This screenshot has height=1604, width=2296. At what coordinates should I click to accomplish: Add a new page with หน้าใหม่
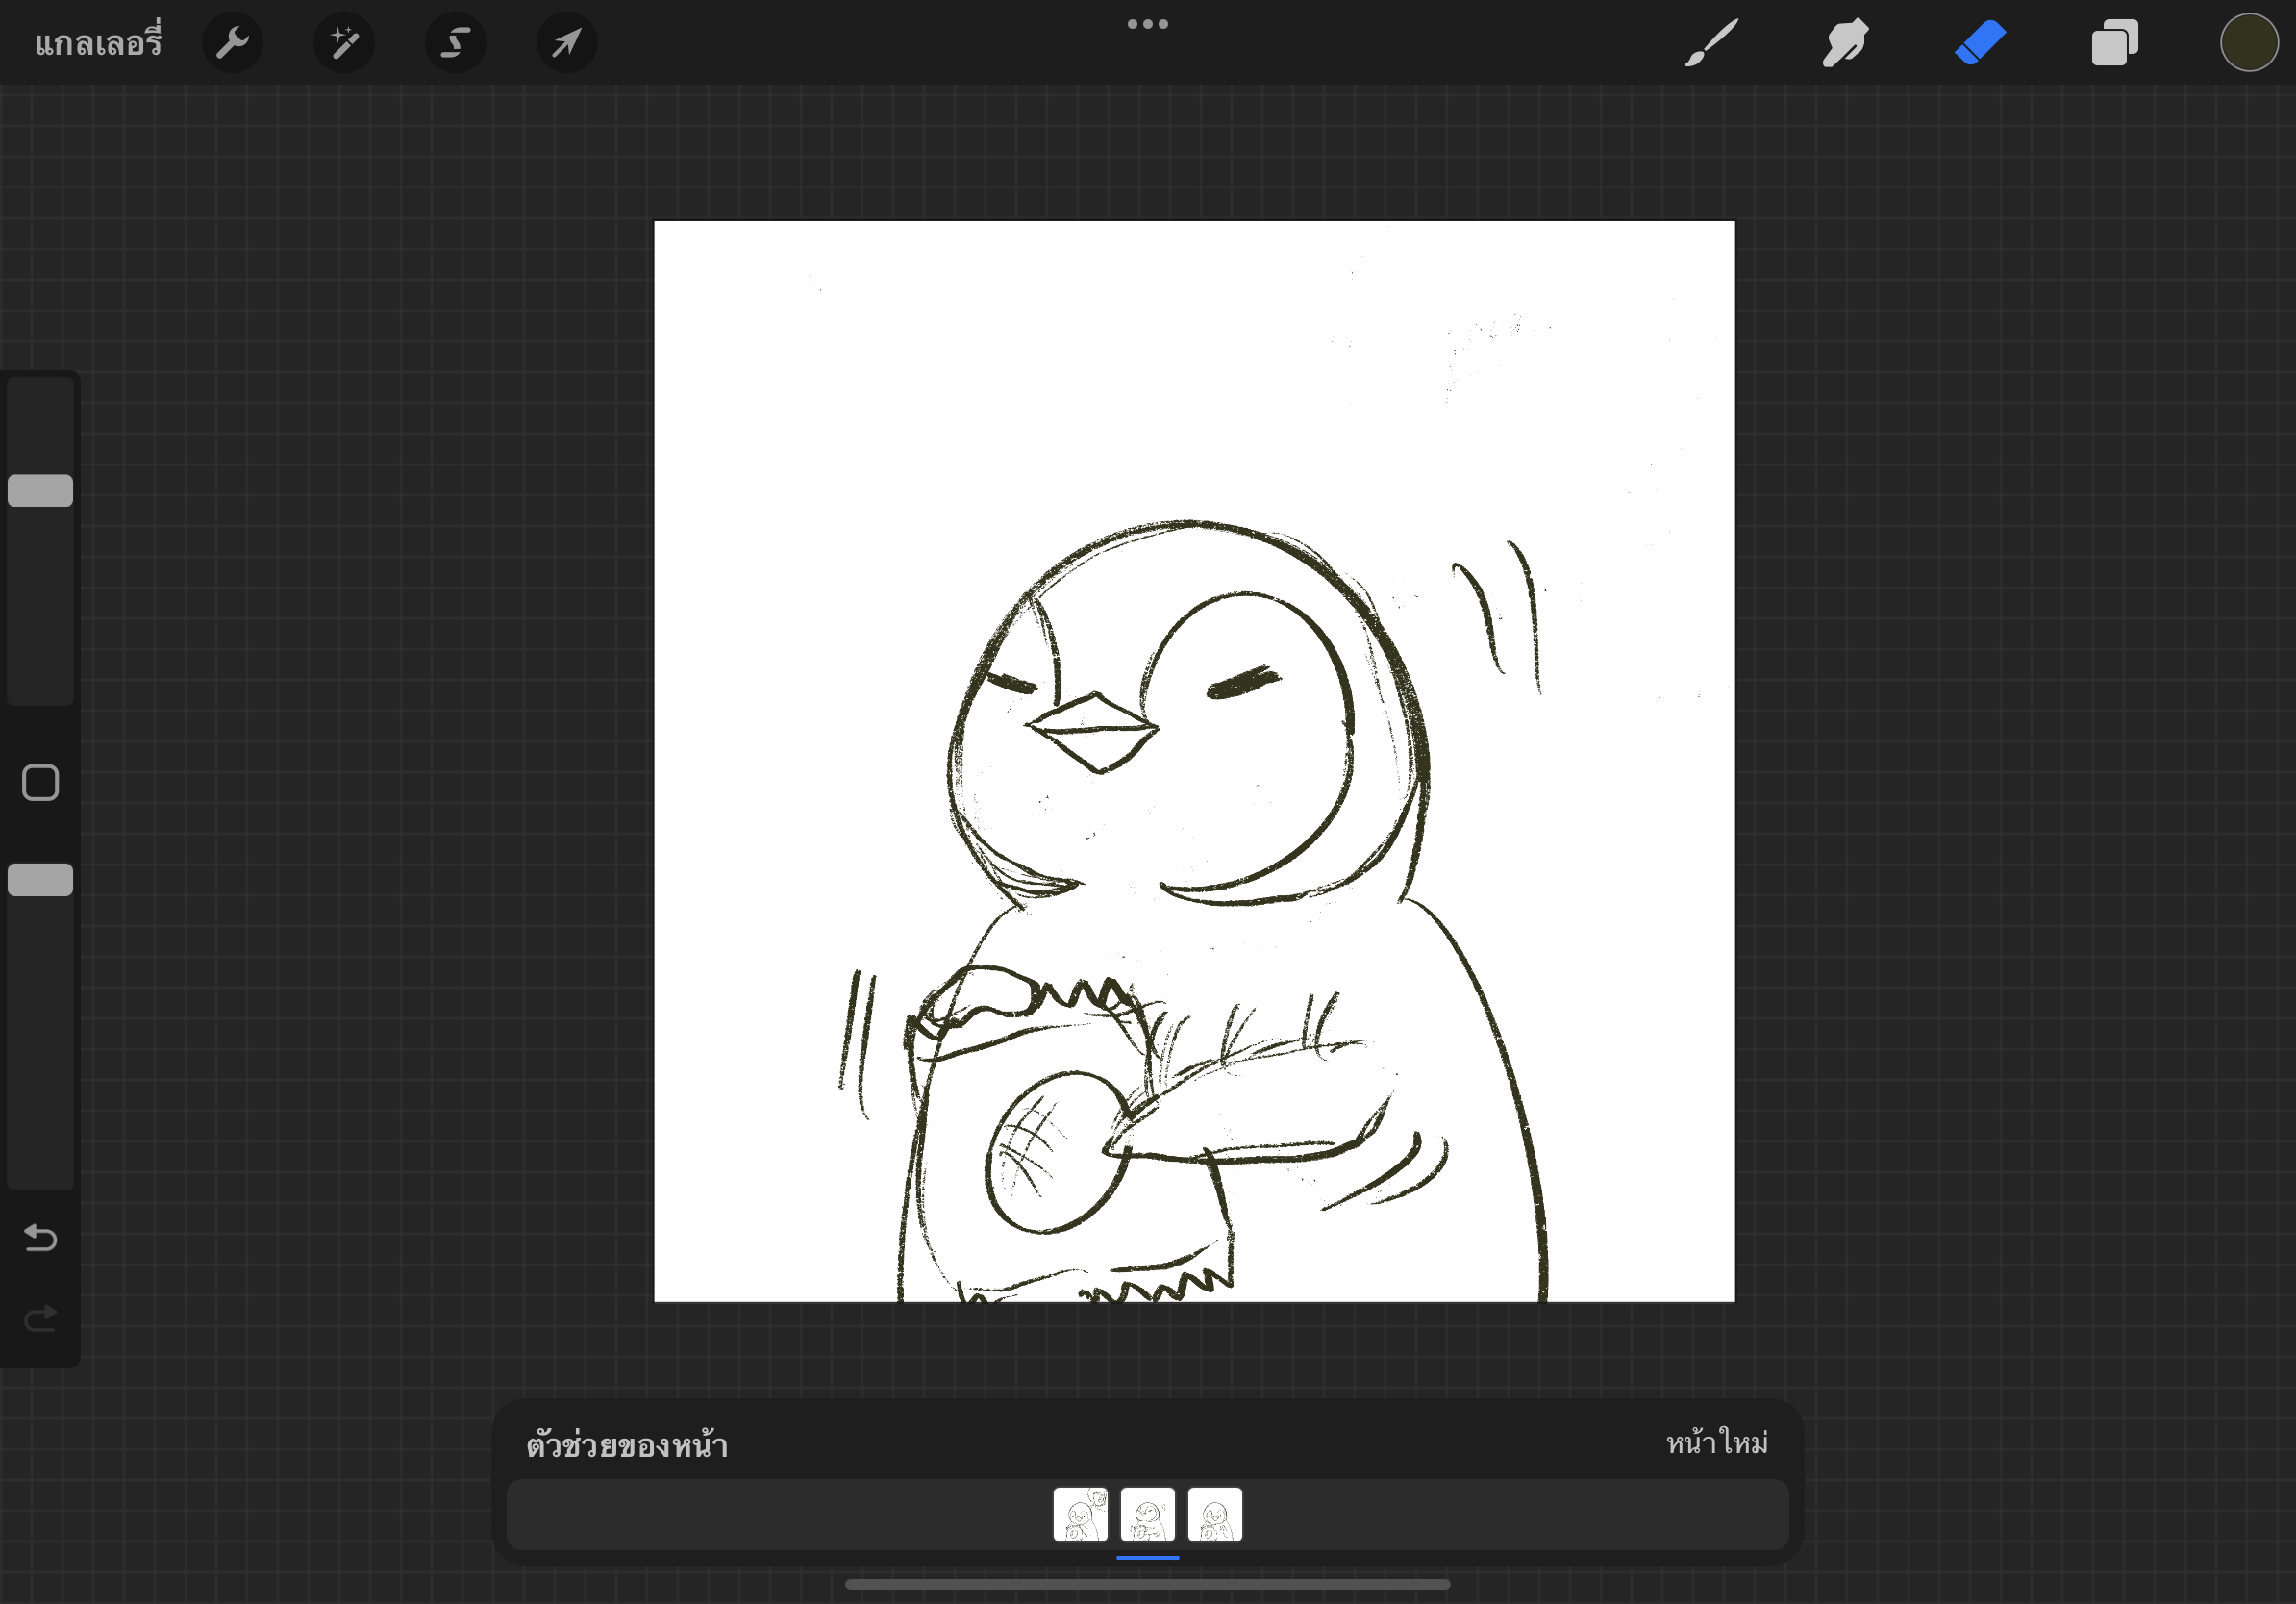(x=1716, y=1443)
